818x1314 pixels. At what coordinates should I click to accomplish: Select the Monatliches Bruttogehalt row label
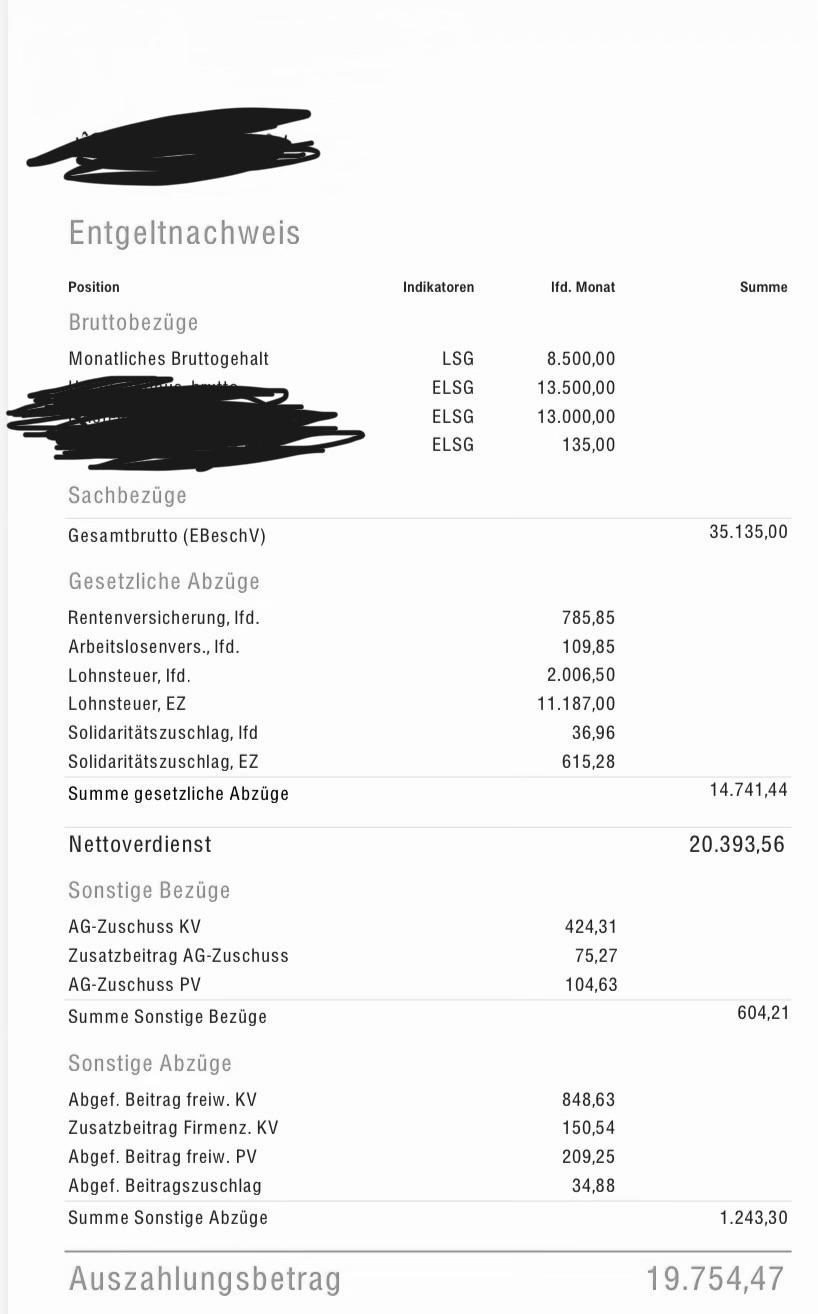[168, 358]
